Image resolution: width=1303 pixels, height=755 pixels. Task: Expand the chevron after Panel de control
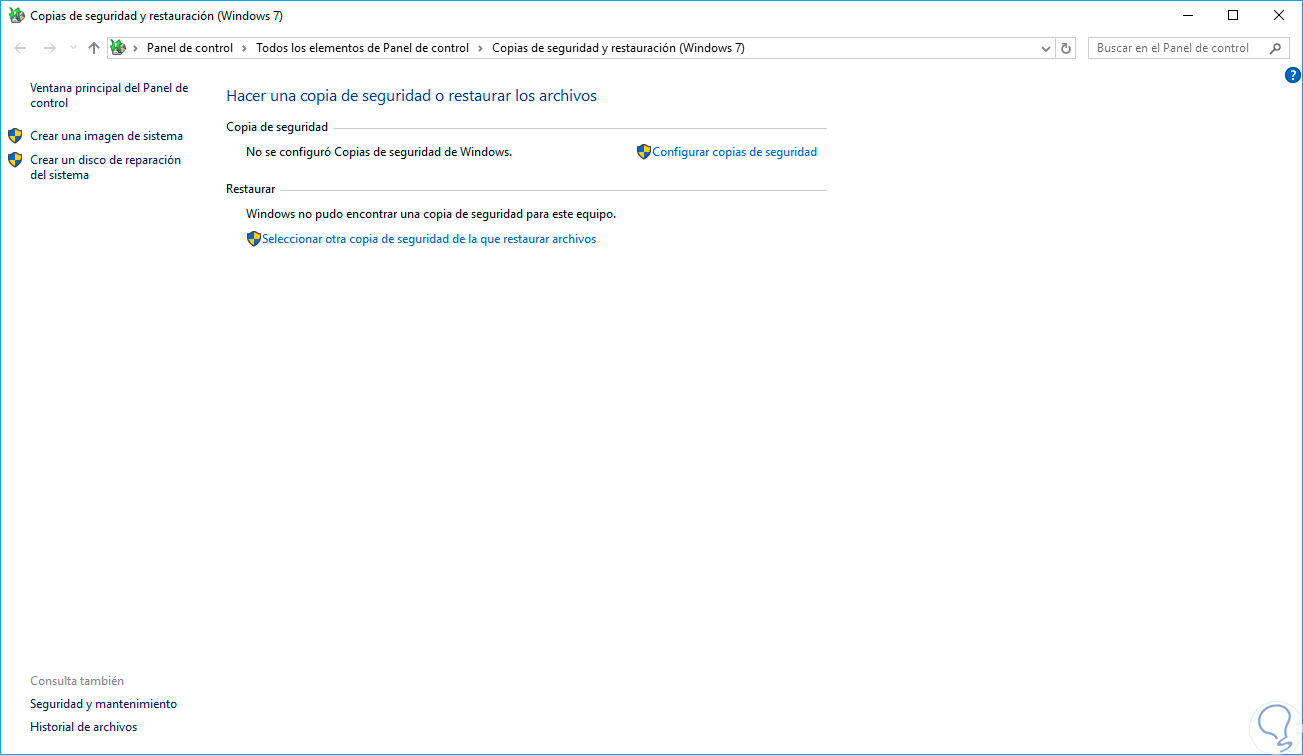click(244, 48)
